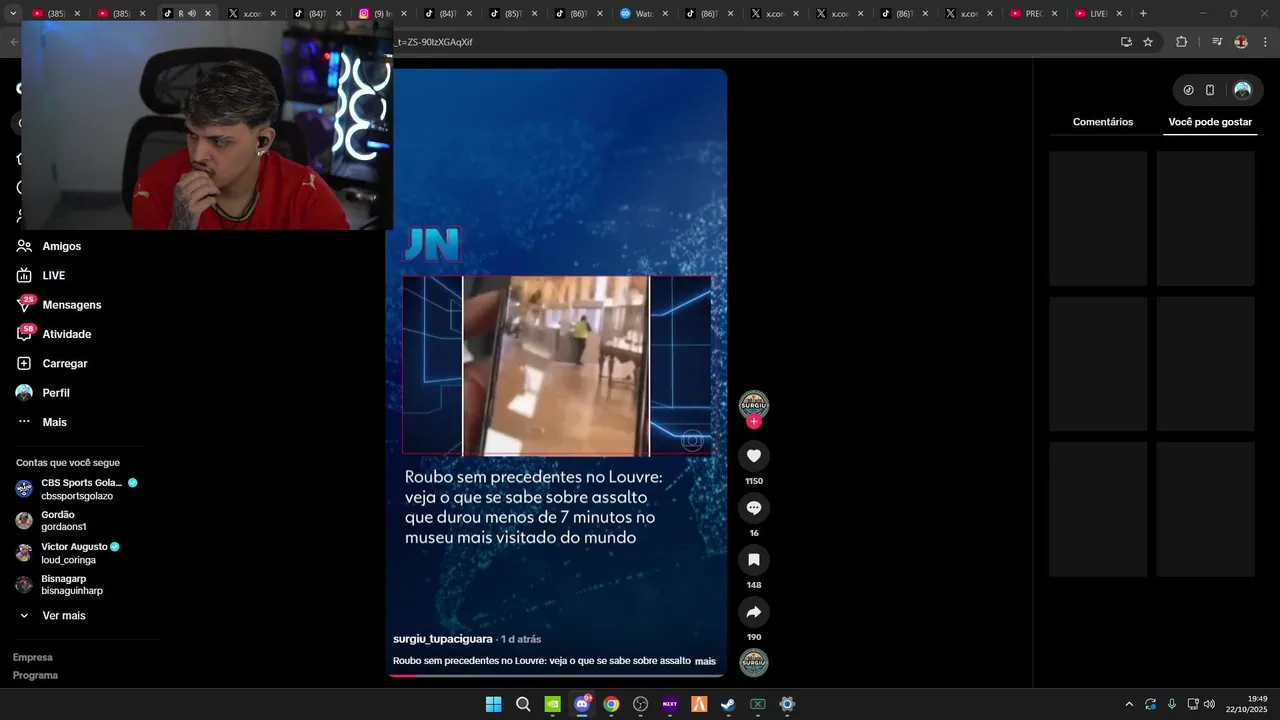Save the video with the bookmark icon

tap(754, 560)
